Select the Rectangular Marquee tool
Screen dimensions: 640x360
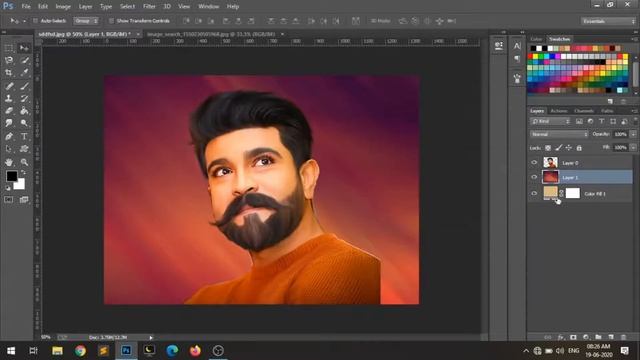[9, 48]
